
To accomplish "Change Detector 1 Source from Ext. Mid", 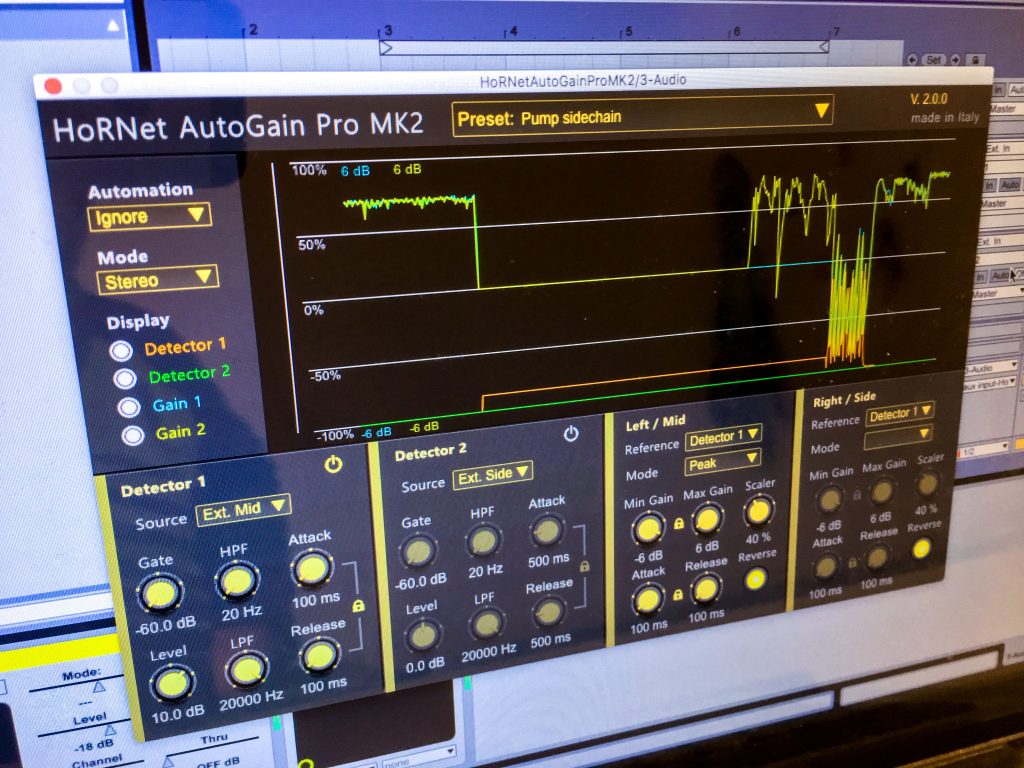I will (245, 508).
